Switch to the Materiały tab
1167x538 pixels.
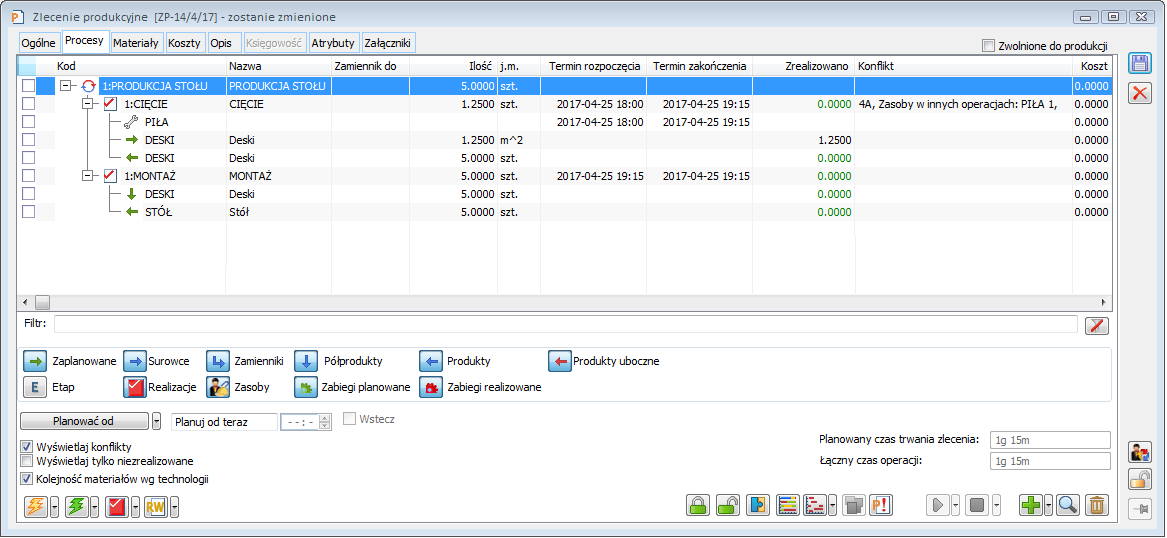(x=135, y=43)
